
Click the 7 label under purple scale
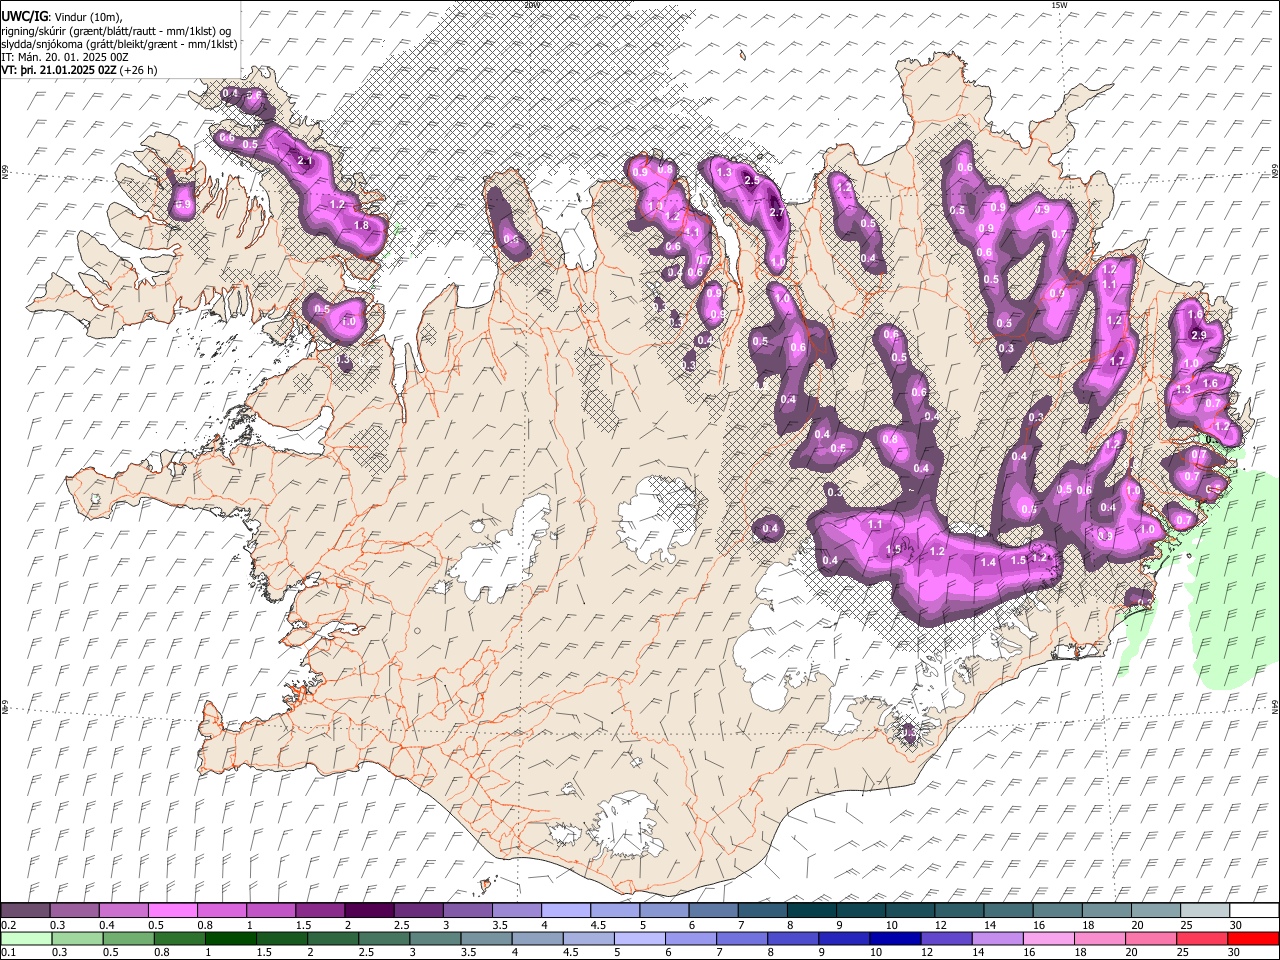(x=742, y=925)
